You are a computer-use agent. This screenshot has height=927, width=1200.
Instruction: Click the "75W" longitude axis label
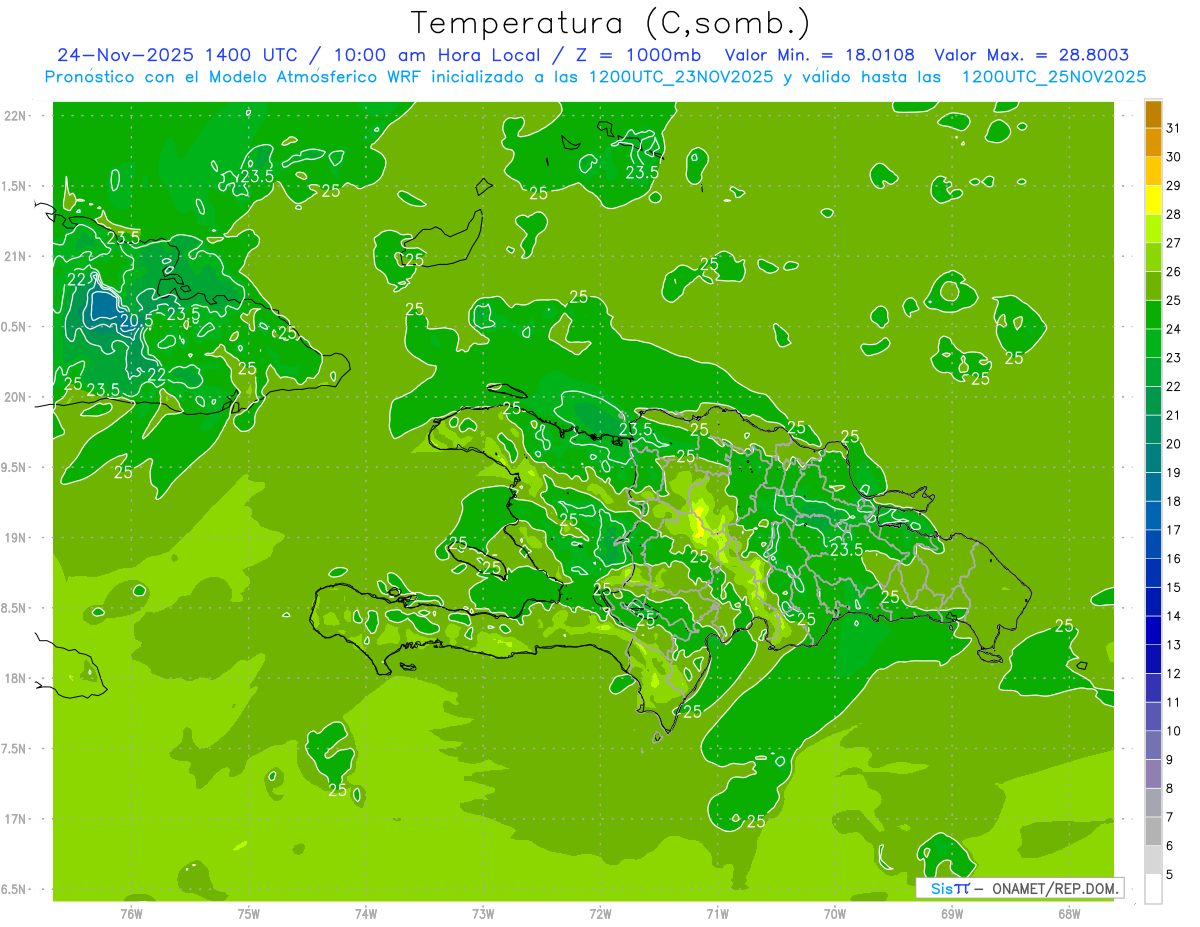pos(249,913)
